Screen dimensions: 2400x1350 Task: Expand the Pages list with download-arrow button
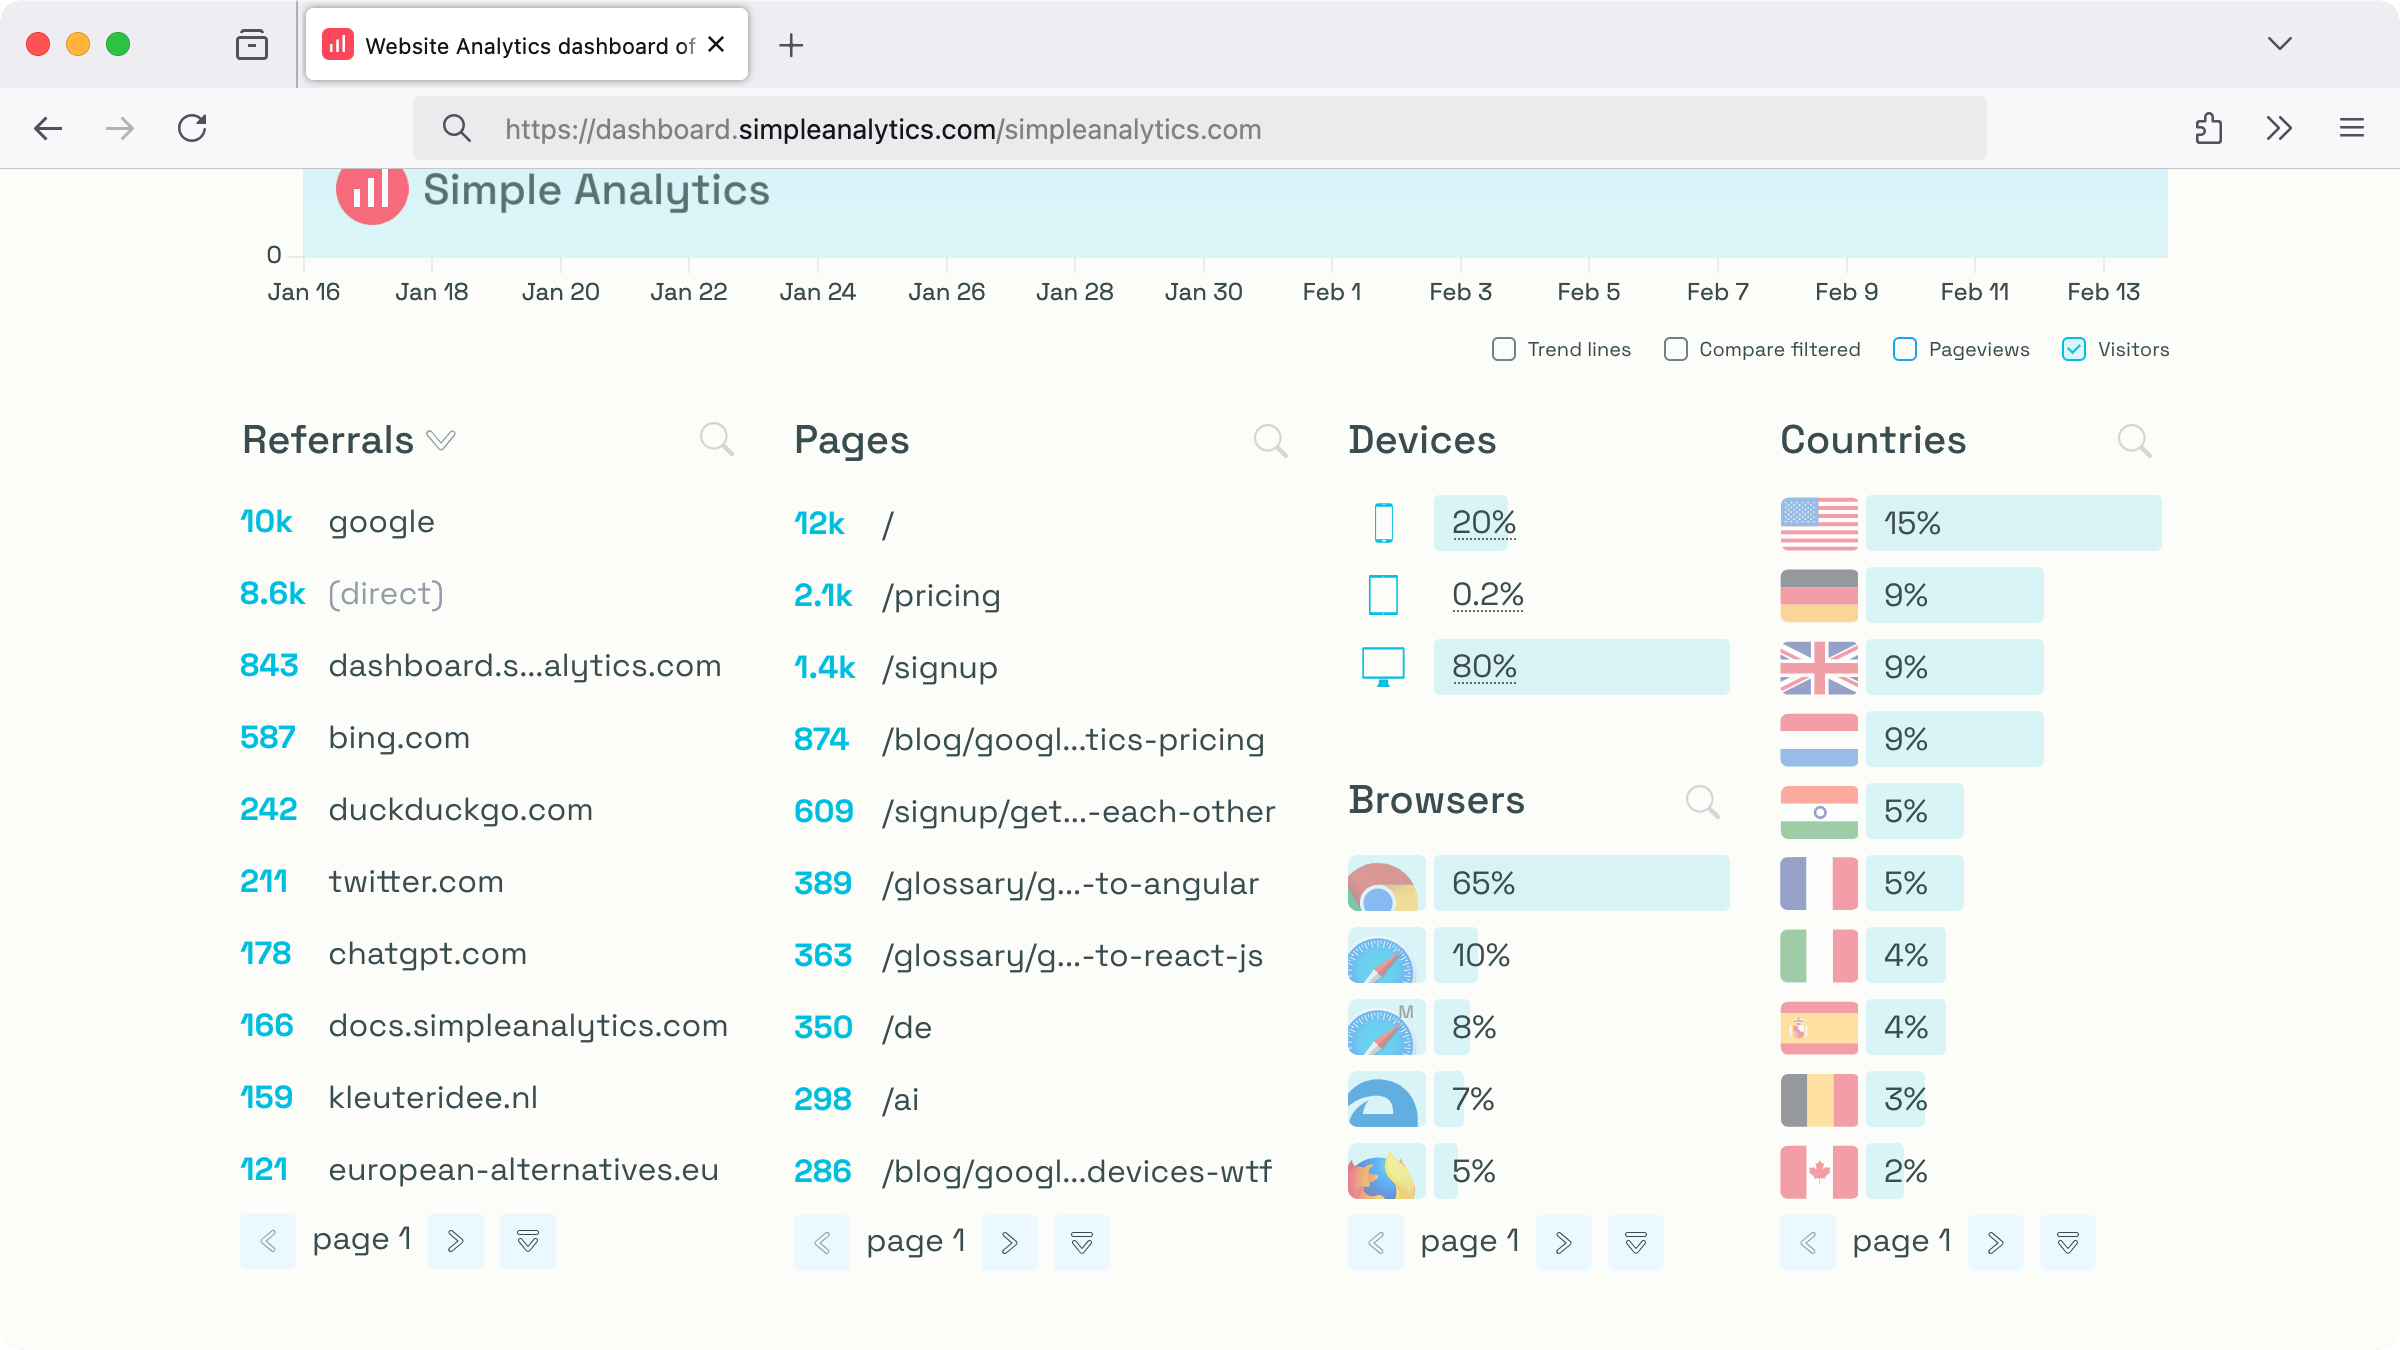pyautogui.click(x=1082, y=1243)
